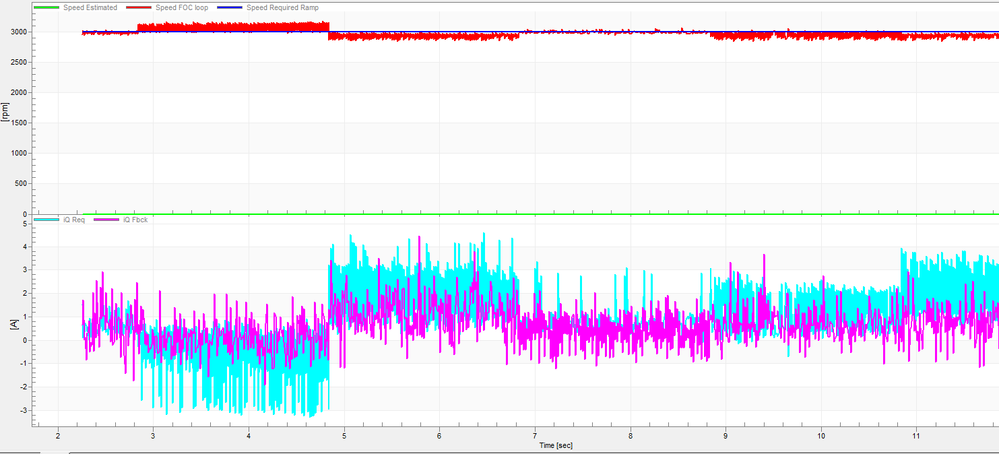Click the 11 tick on time axis
Screen dimensions: 999x454
916,436
